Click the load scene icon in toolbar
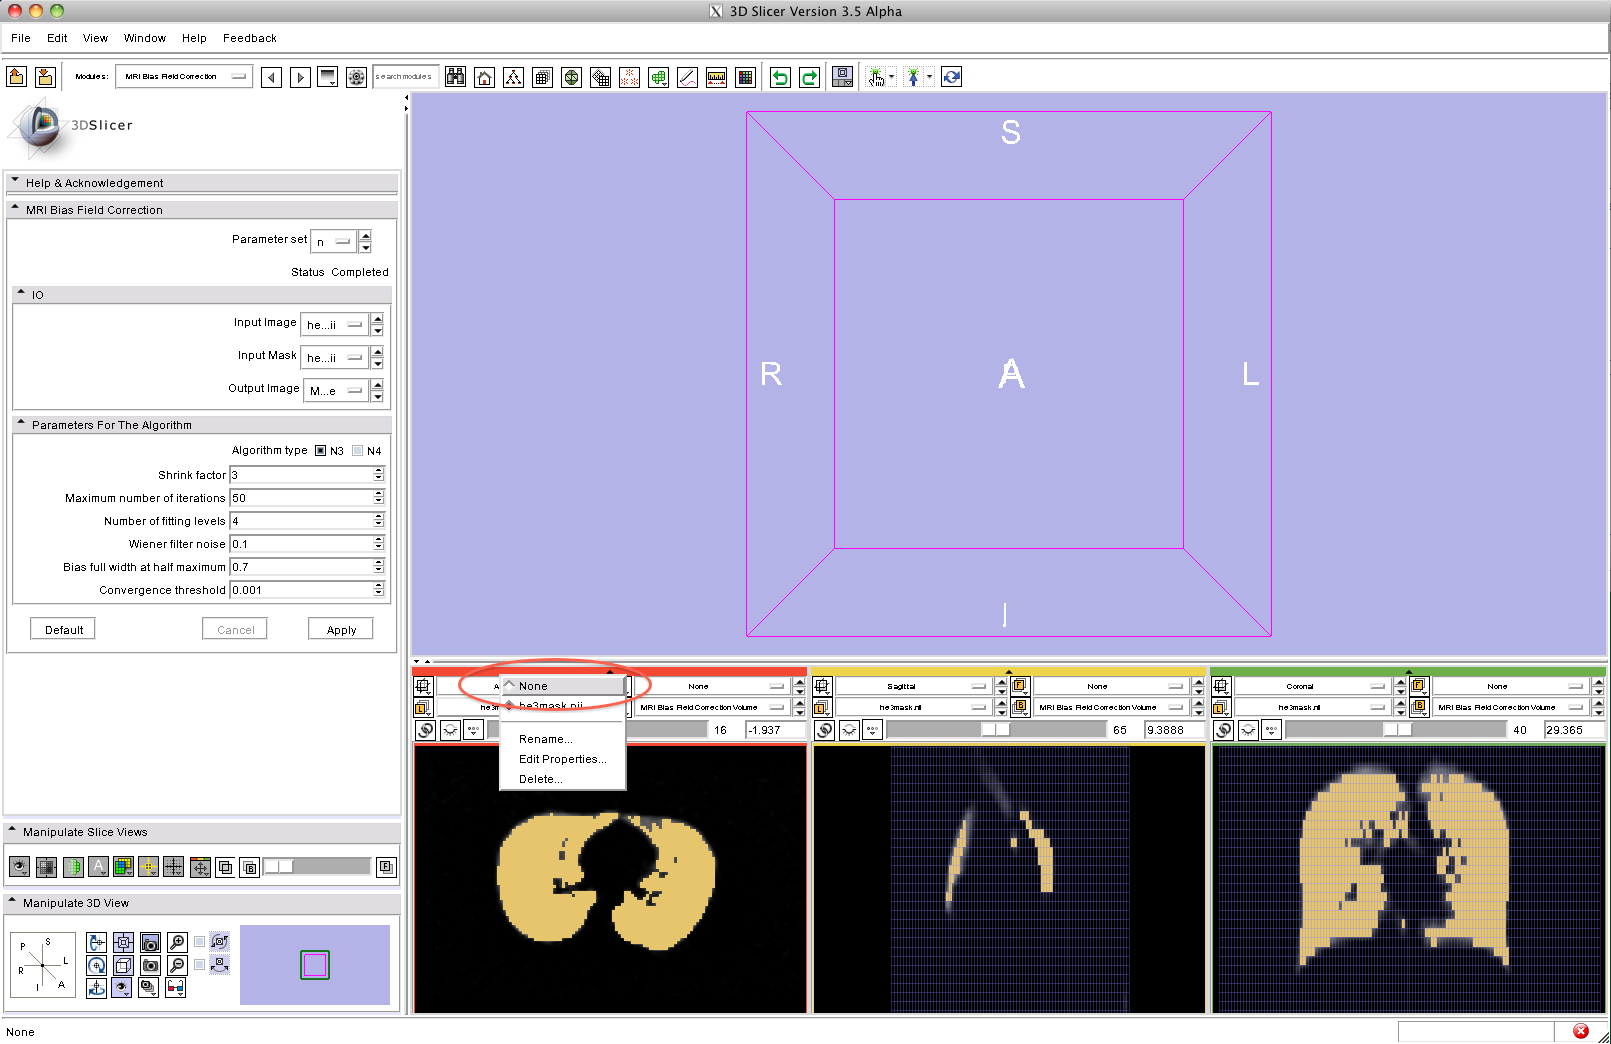Screen dimensions: 1611x1044 (x=17, y=77)
